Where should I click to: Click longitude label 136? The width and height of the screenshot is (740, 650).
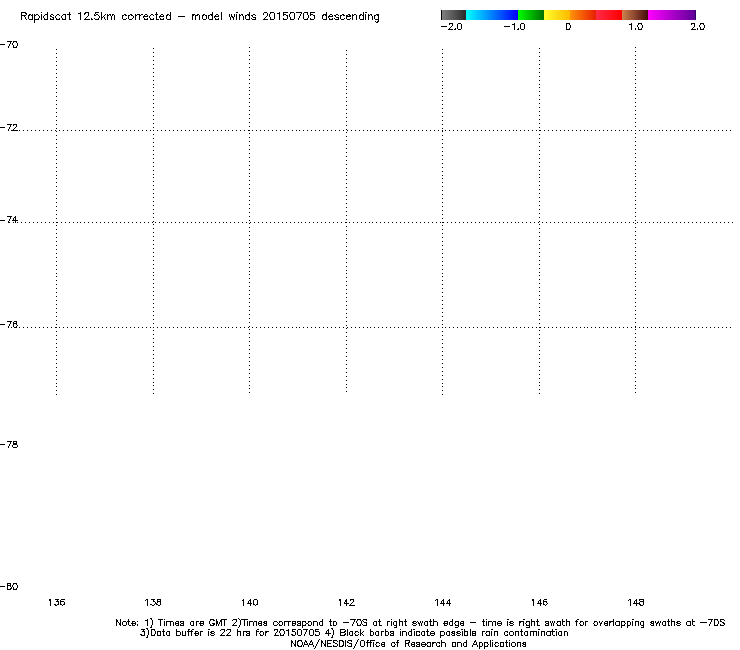[x=57, y=603]
